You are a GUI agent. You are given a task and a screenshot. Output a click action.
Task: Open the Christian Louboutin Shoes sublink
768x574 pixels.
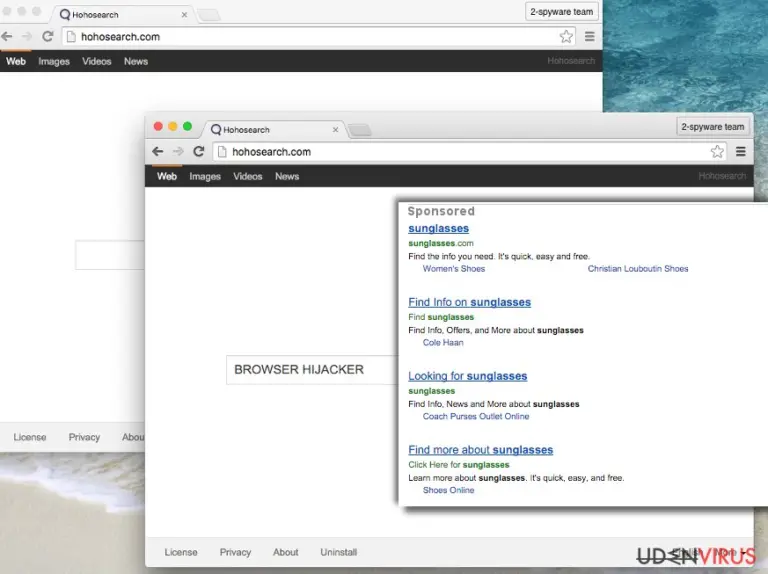(638, 269)
